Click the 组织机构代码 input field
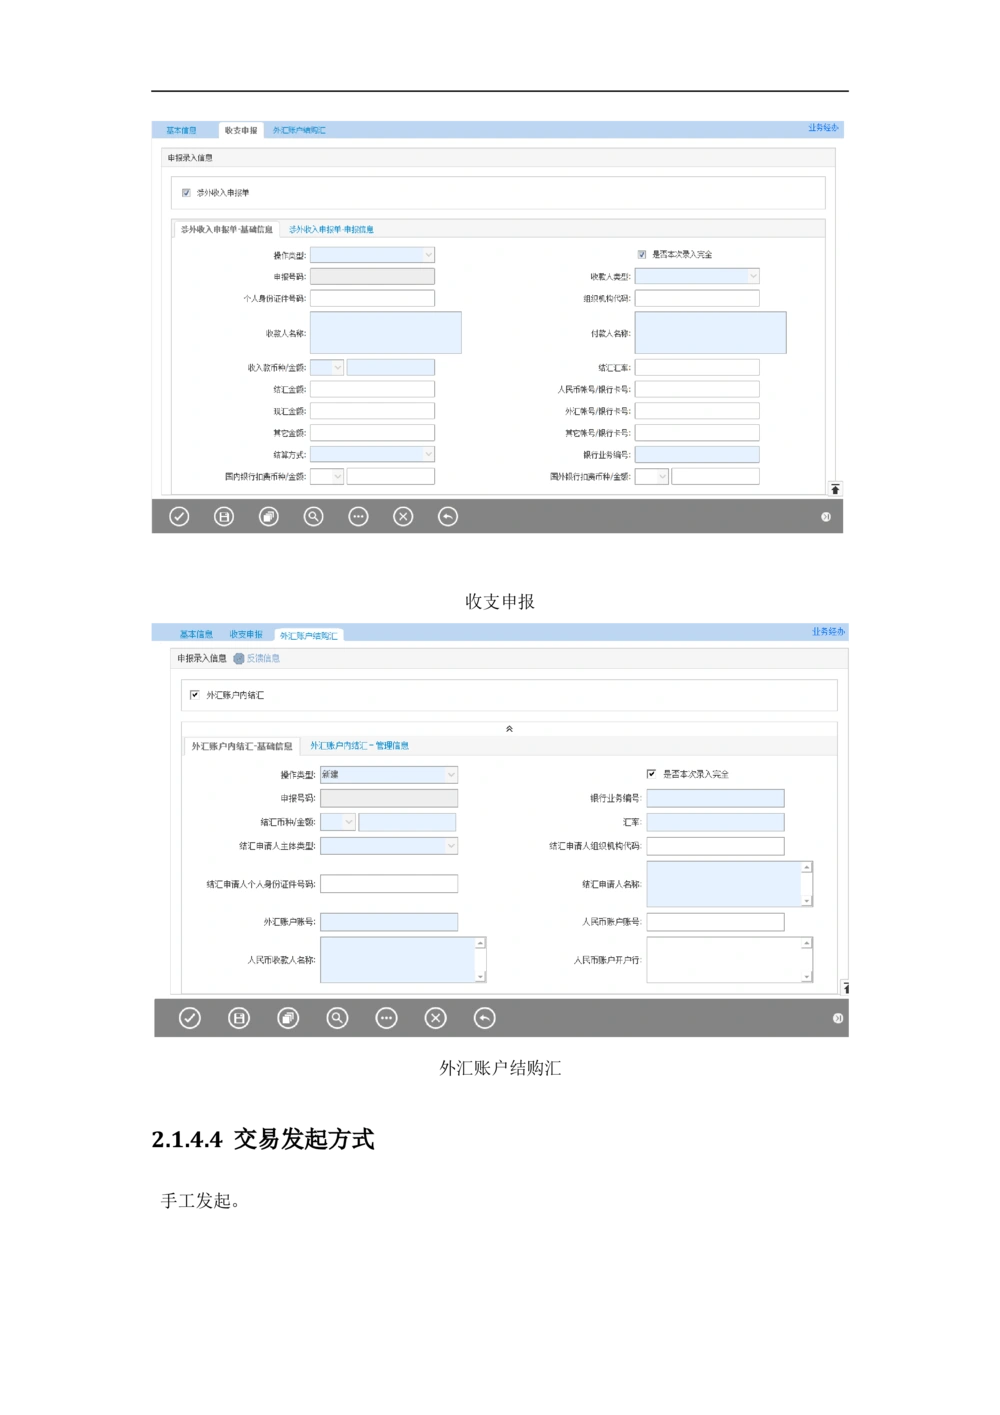 697,298
